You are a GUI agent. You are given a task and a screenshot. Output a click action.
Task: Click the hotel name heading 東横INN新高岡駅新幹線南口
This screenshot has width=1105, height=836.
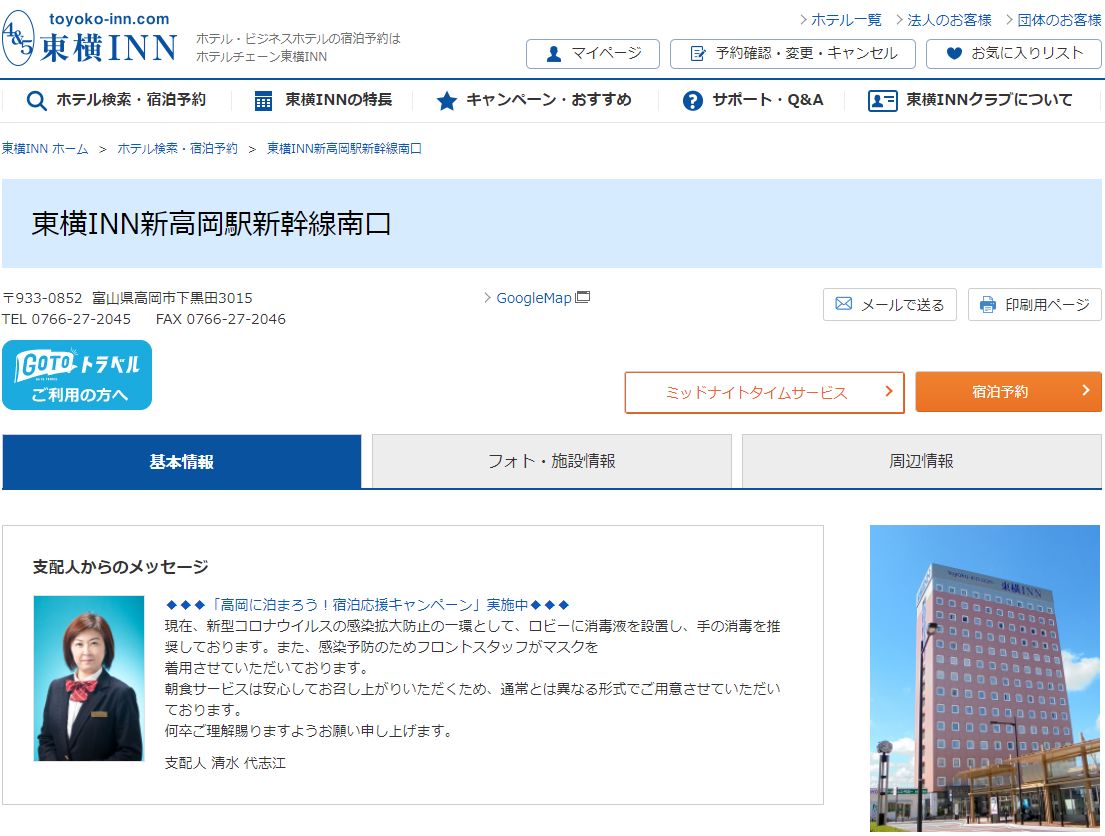pyautogui.click(x=211, y=224)
